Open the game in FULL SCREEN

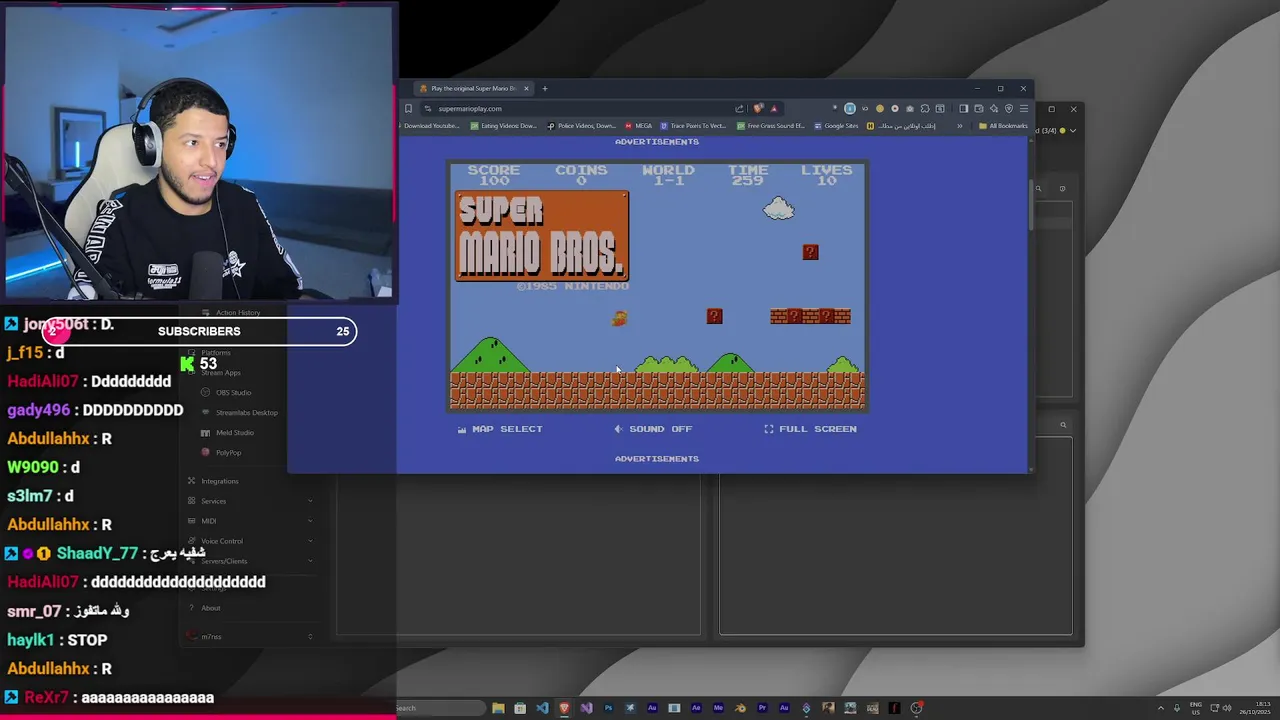pyautogui.click(x=810, y=429)
